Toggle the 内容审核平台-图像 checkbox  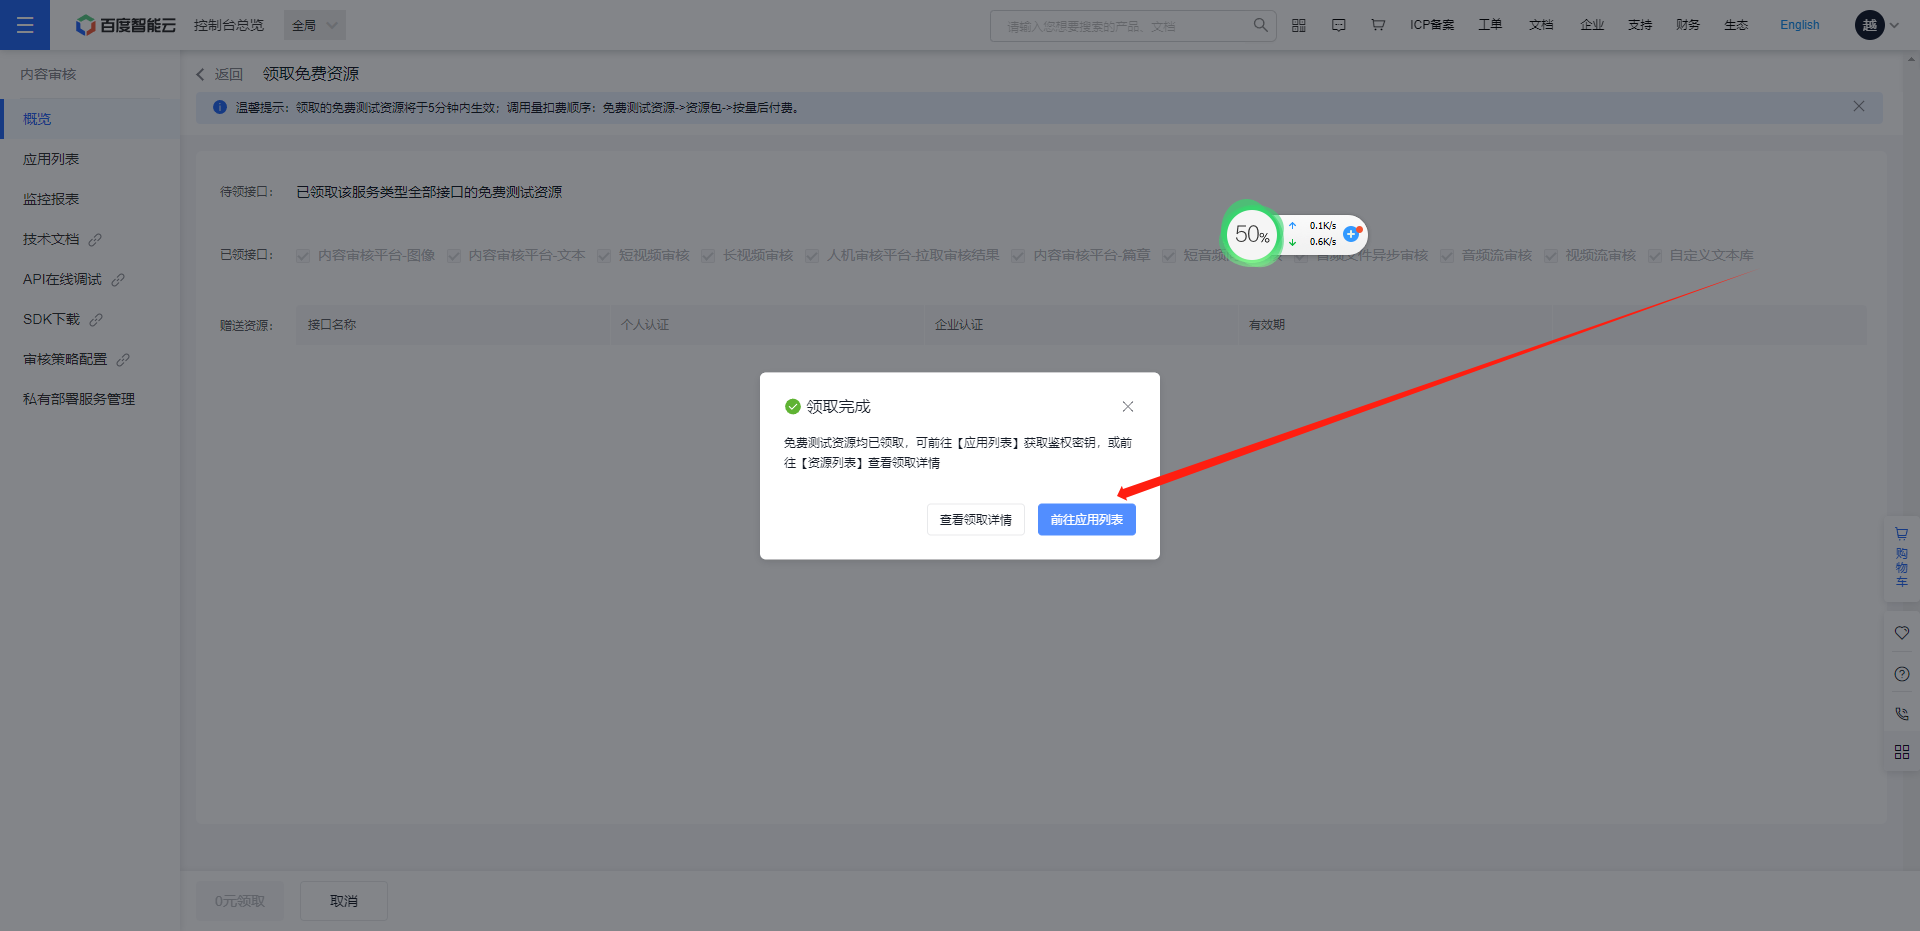coord(303,256)
